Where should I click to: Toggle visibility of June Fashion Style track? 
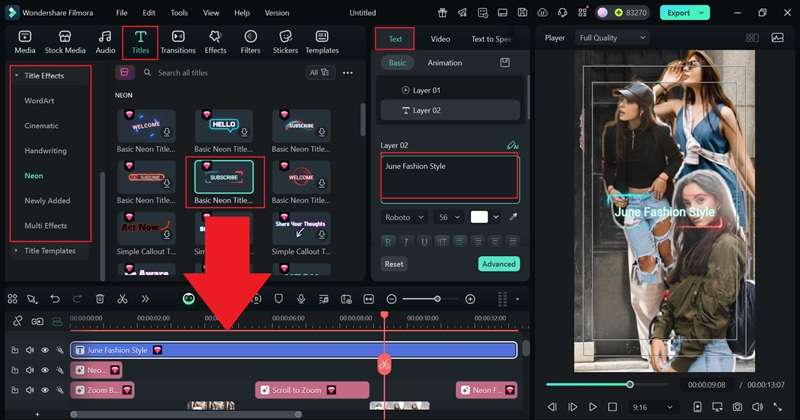(45, 350)
